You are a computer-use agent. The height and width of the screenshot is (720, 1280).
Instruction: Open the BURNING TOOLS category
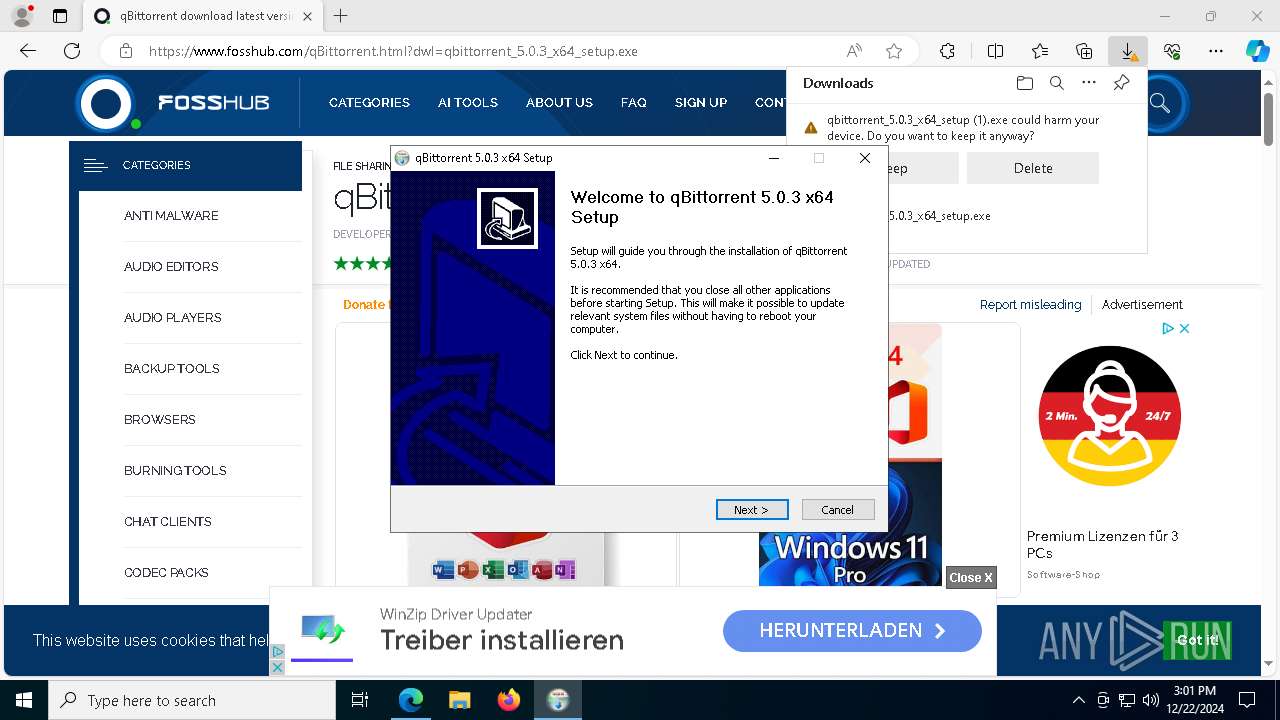click(175, 471)
